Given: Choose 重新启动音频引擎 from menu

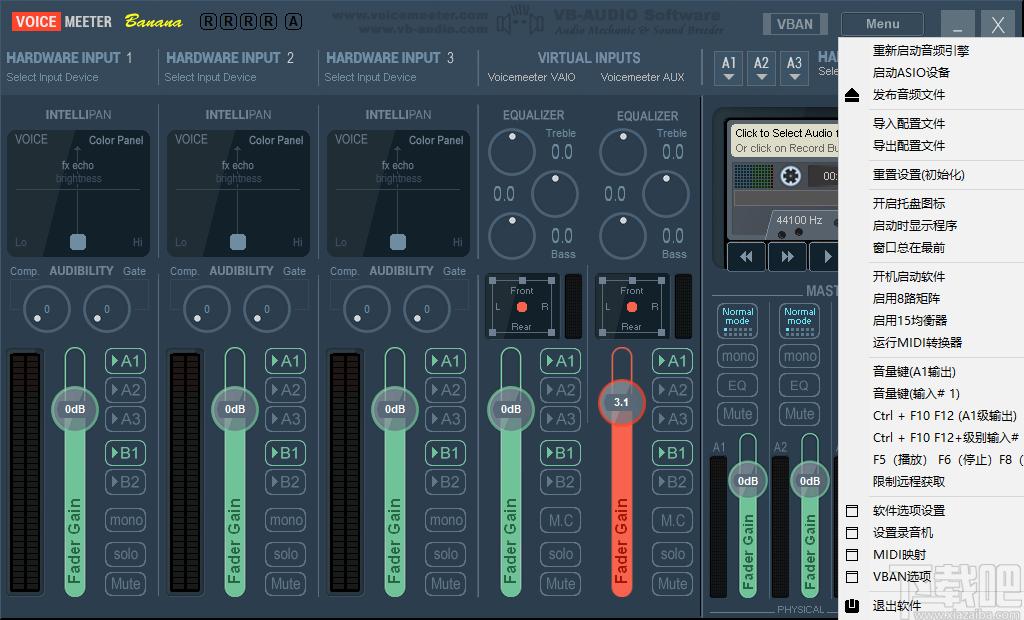Looking at the screenshot, I should click(x=921, y=50).
